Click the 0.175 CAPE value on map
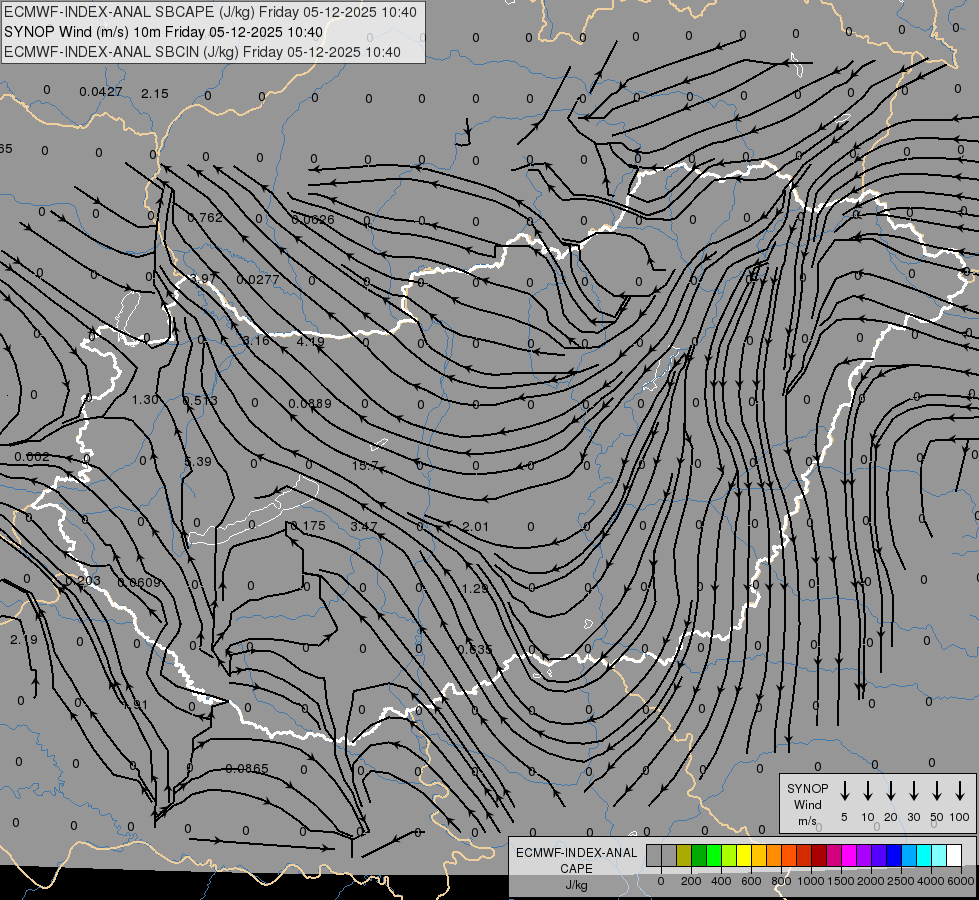The height and width of the screenshot is (900, 979). [308, 526]
